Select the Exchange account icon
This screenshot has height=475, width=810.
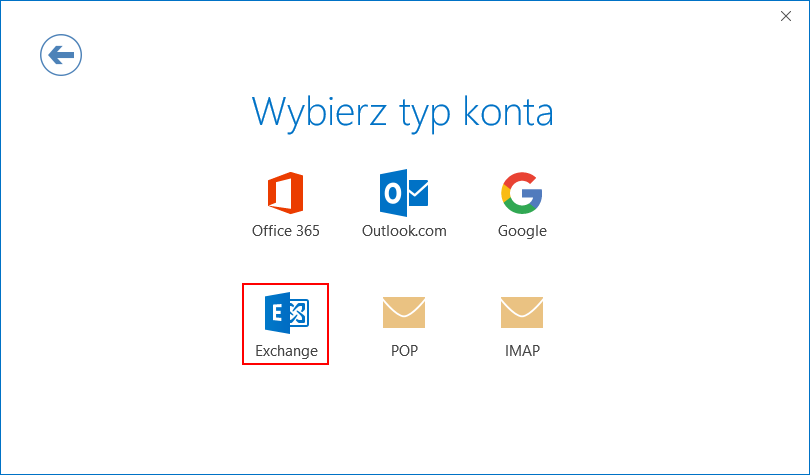click(x=287, y=313)
